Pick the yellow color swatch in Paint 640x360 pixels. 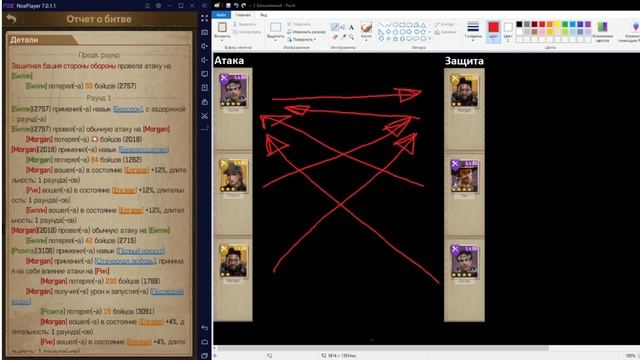[558, 24]
